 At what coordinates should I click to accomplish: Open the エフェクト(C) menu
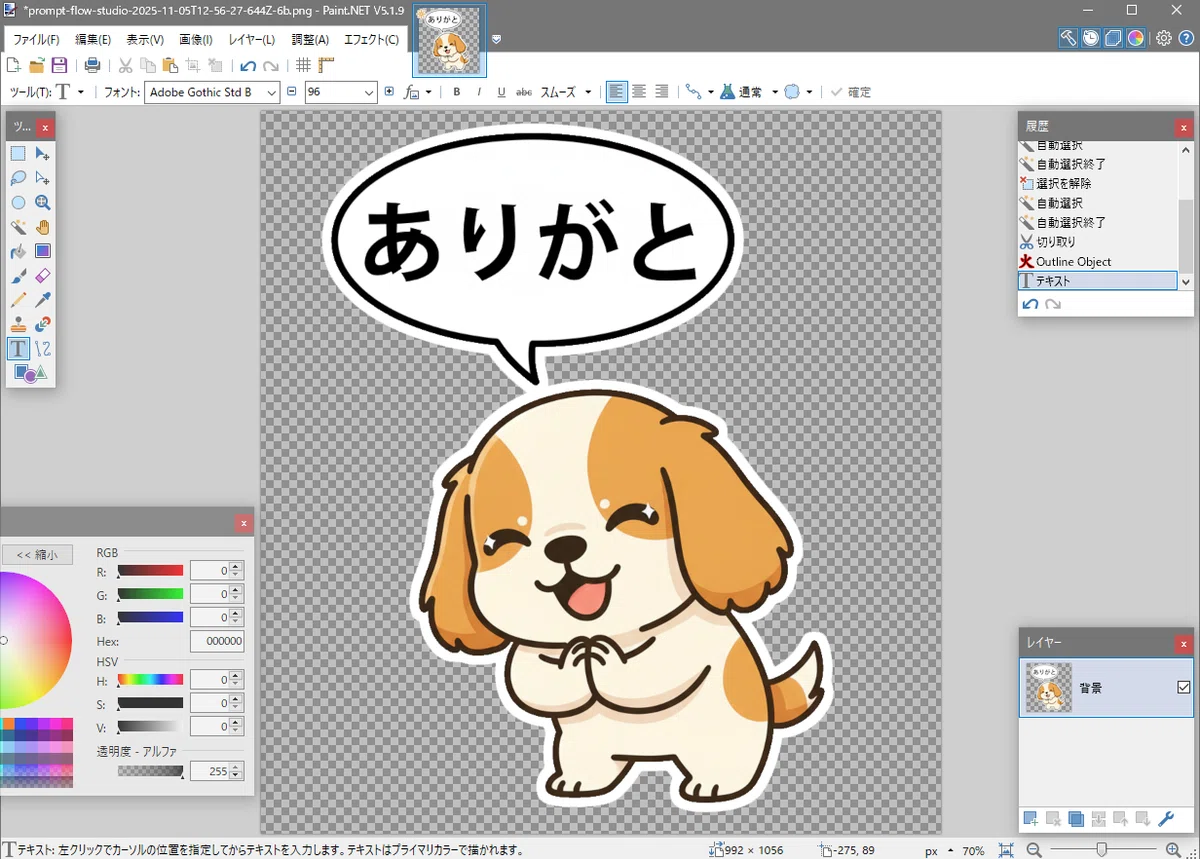click(x=371, y=40)
